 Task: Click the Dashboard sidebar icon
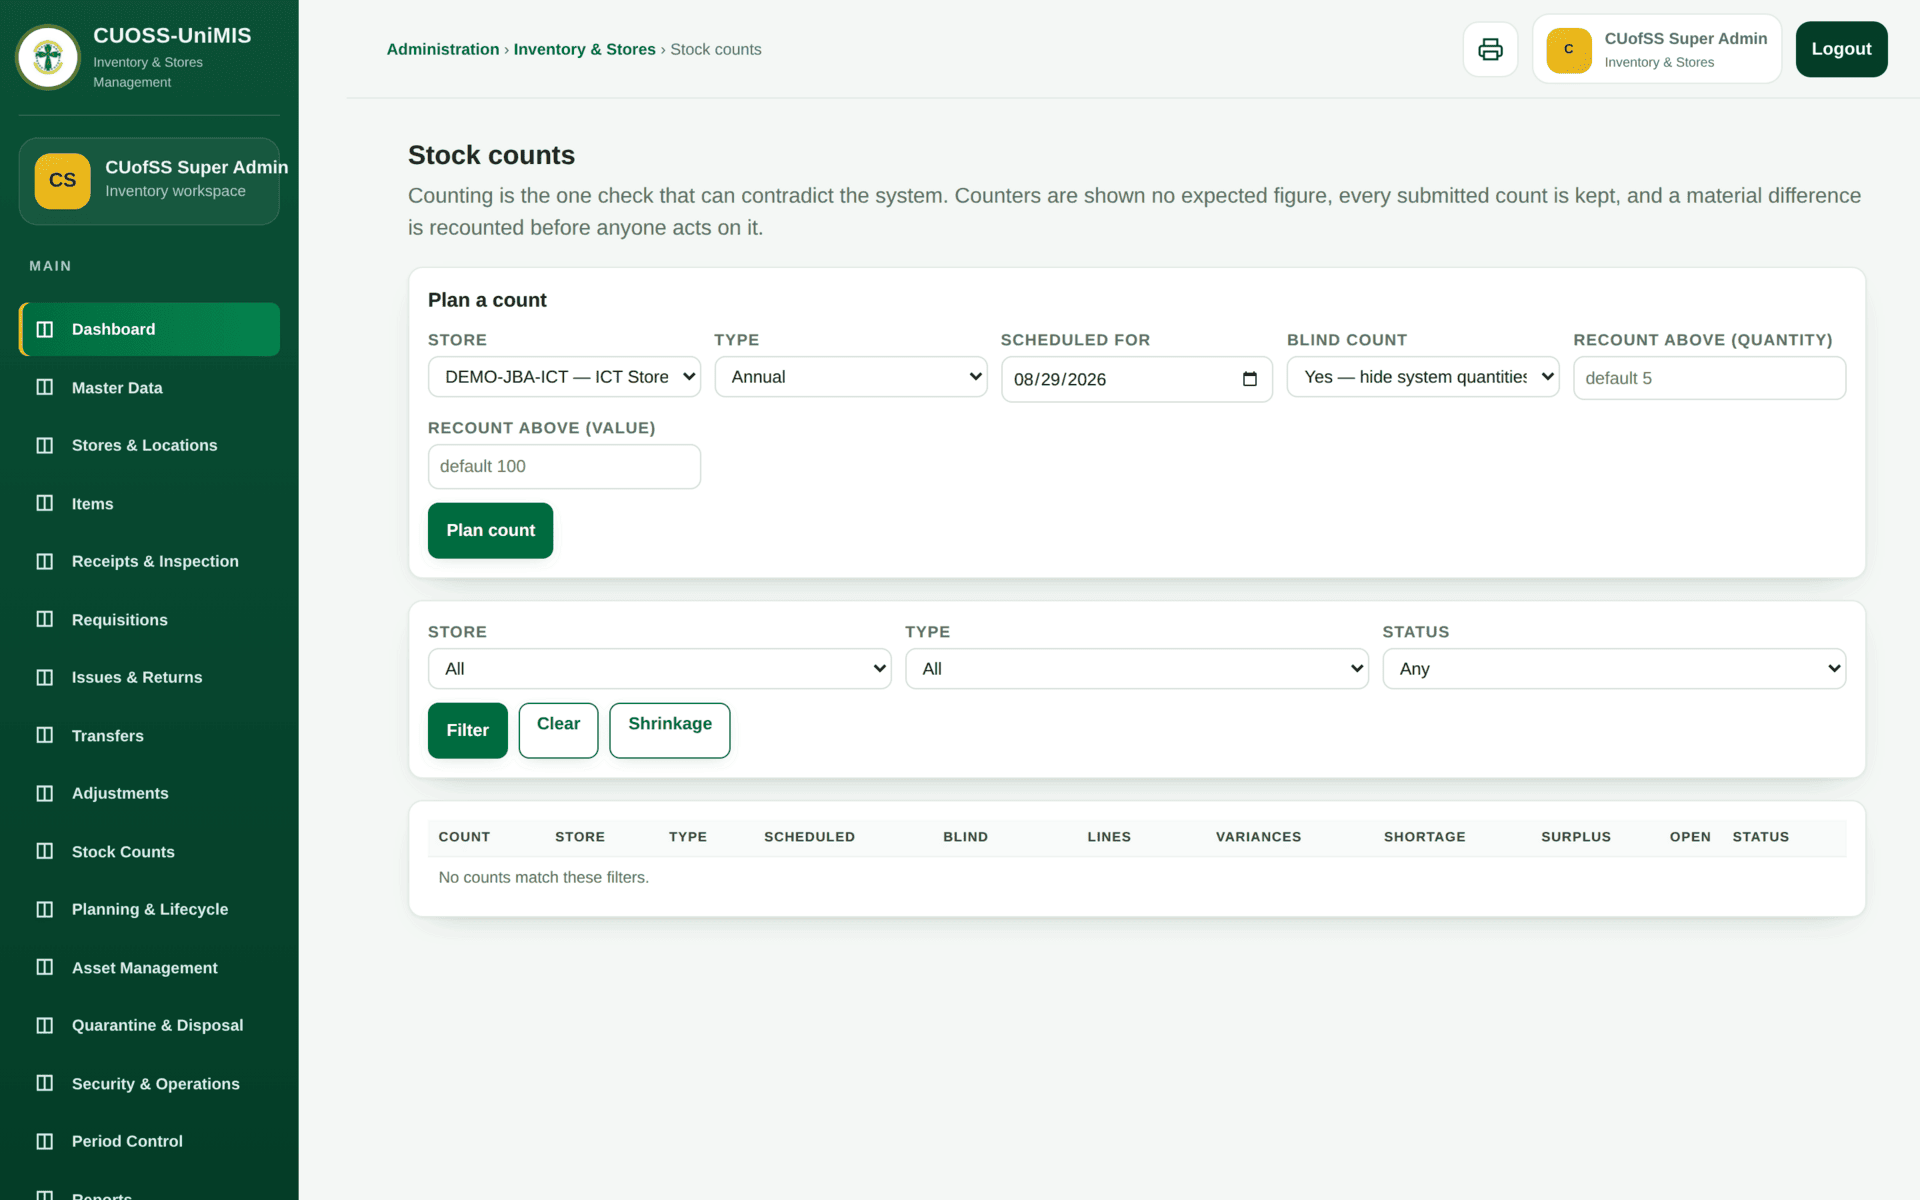pos(45,329)
